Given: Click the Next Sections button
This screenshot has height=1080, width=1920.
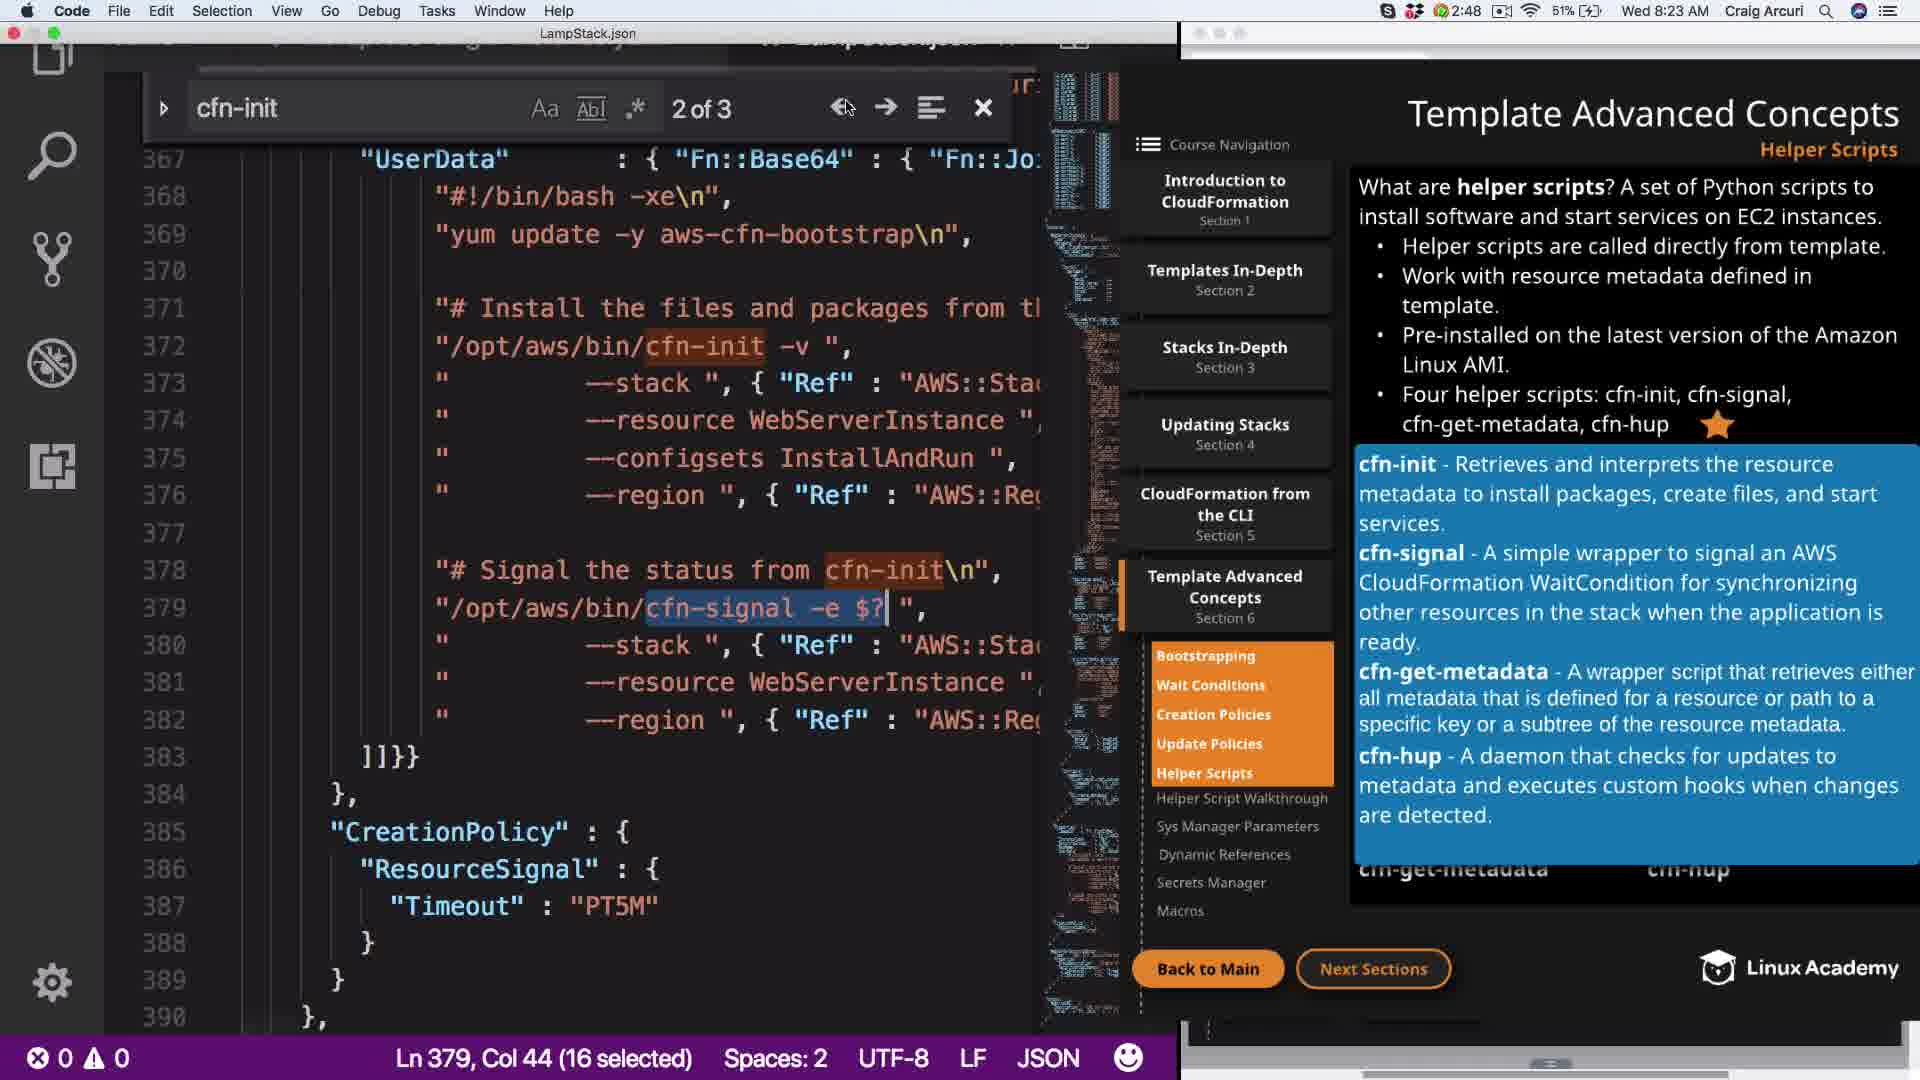Looking at the screenshot, I should click(x=1373, y=969).
